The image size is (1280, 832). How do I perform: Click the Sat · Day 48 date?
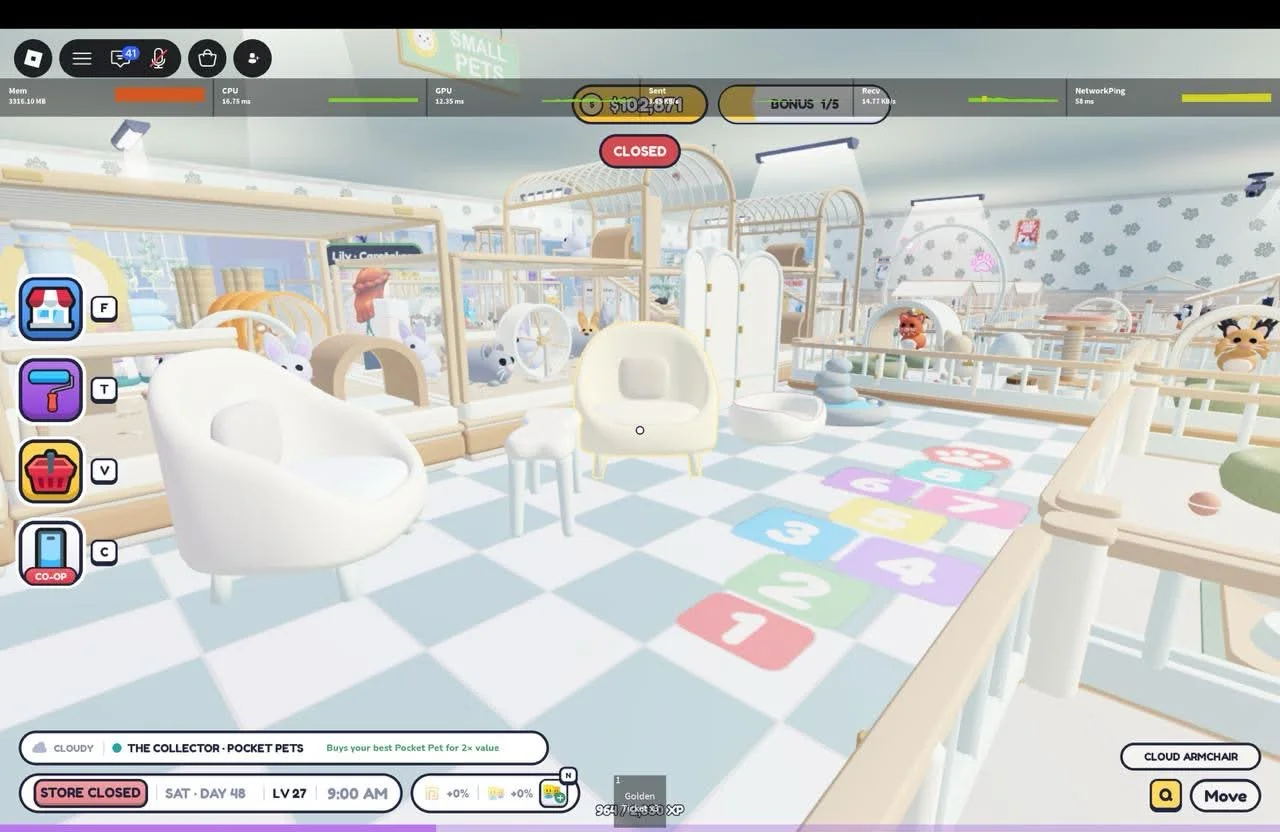[205, 793]
